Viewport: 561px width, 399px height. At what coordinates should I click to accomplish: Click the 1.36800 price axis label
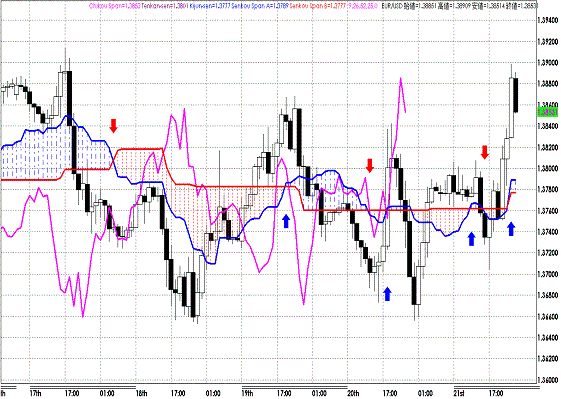point(548,295)
